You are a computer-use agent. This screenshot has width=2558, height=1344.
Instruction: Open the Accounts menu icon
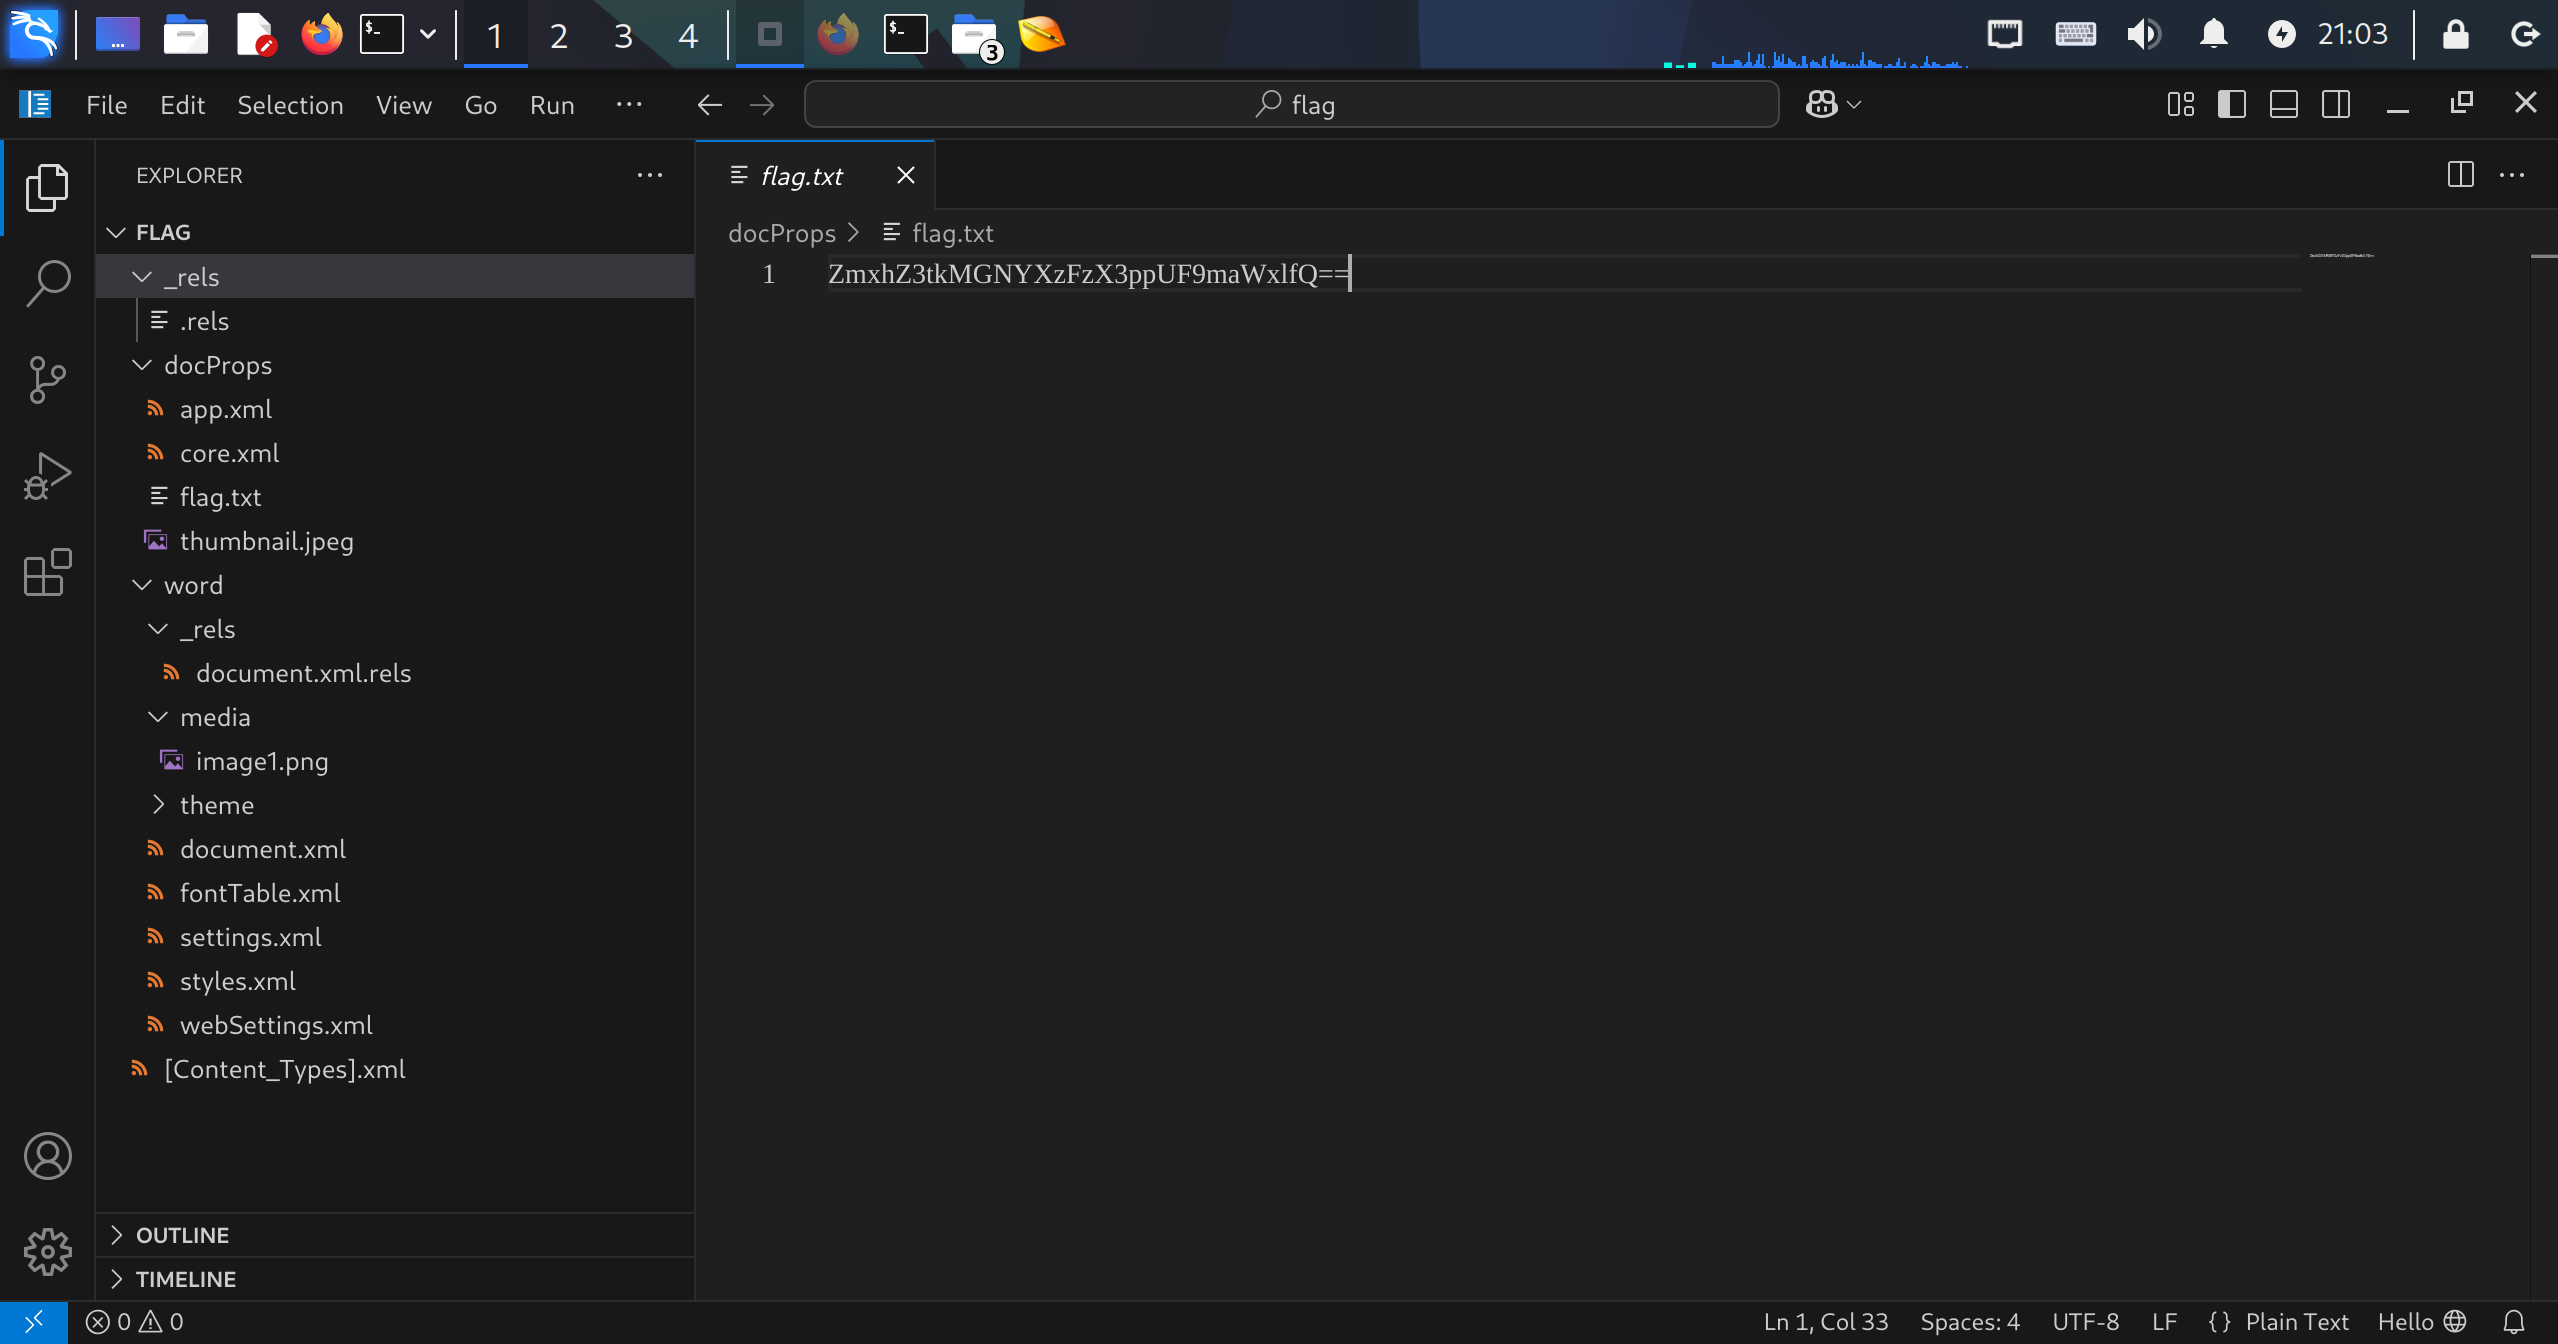coord(47,1156)
